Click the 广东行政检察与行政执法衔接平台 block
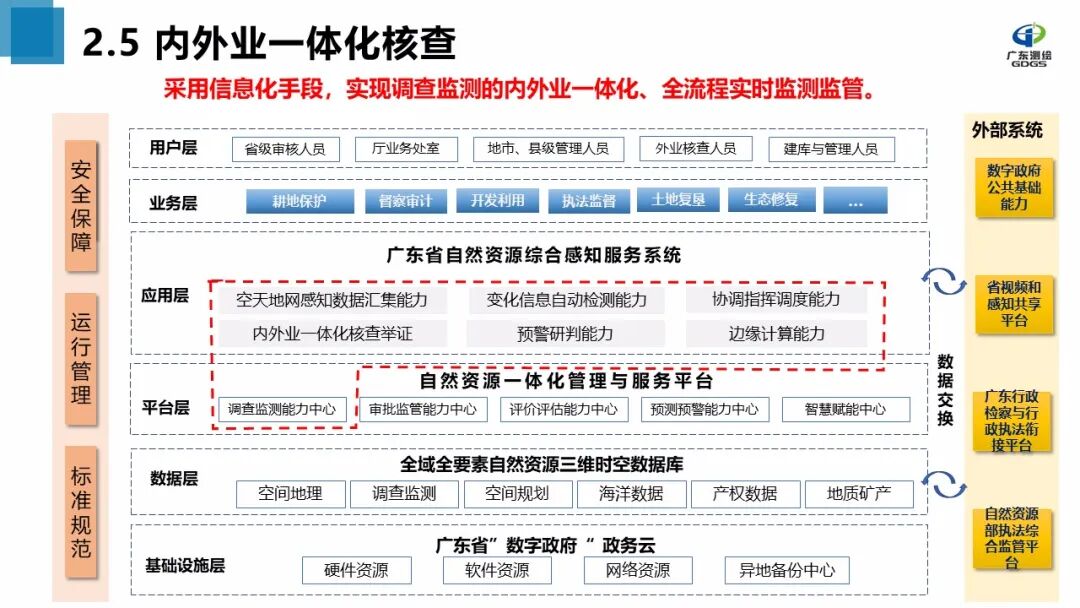The image size is (1080, 608). [x=1012, y=421]
